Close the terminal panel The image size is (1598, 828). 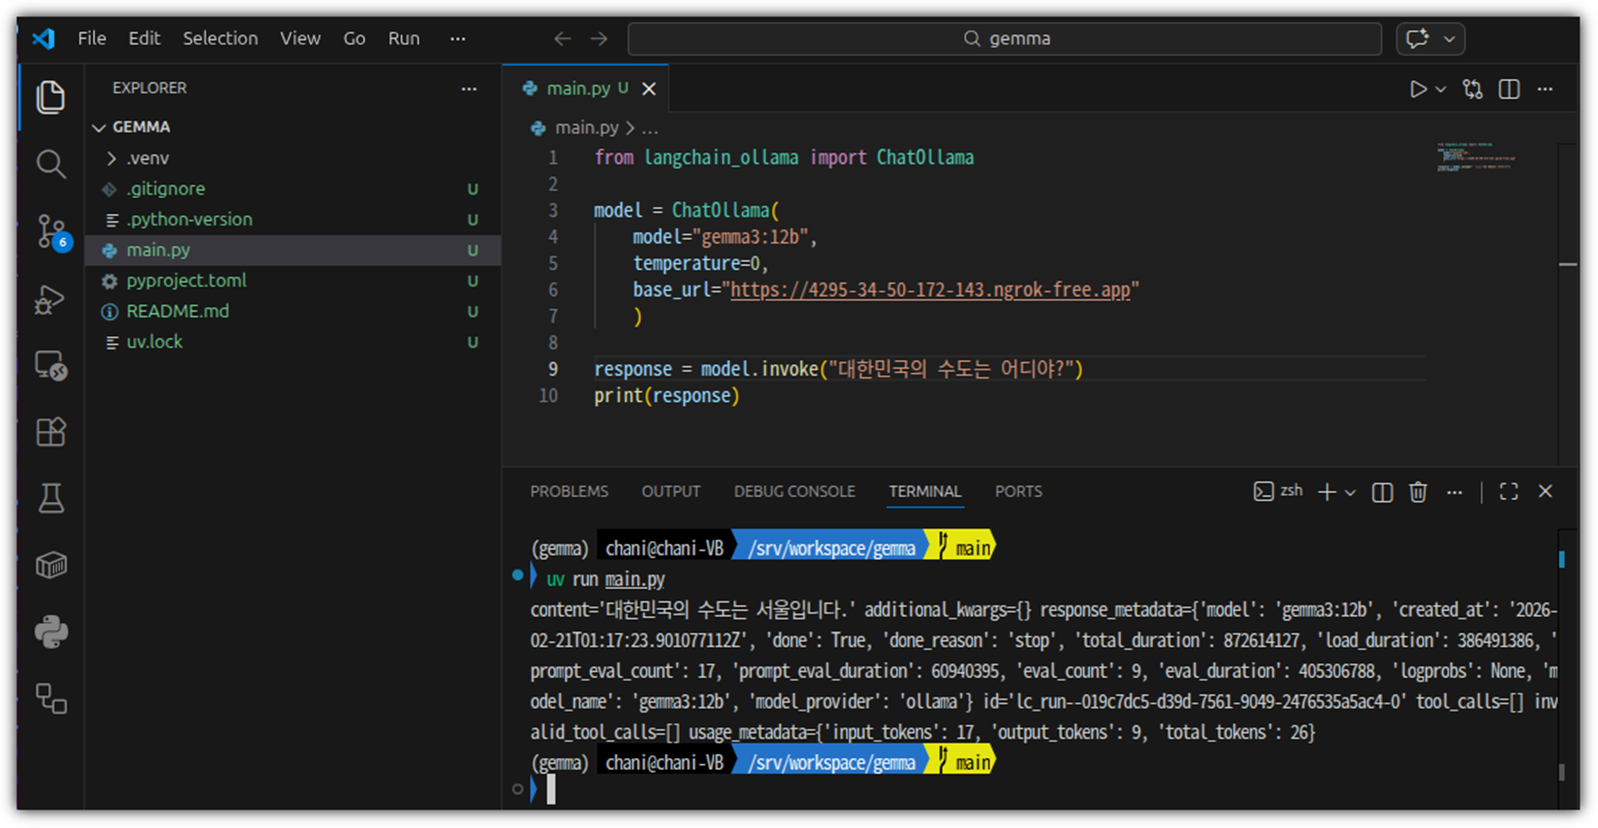pos(1545,491)
